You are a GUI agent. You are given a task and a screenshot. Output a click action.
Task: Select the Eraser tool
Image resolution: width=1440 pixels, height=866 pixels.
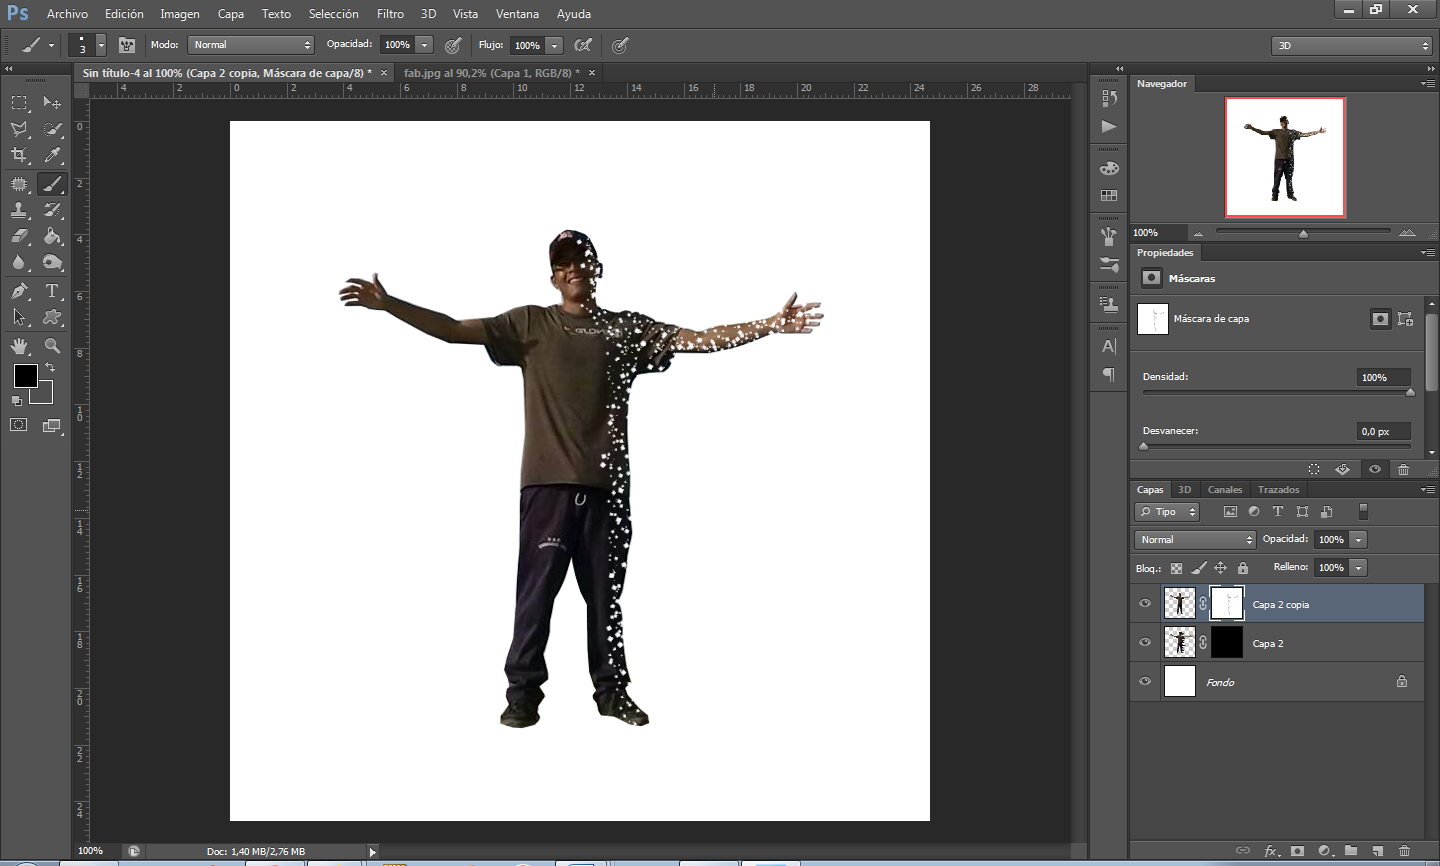click(x=19, y=236)
